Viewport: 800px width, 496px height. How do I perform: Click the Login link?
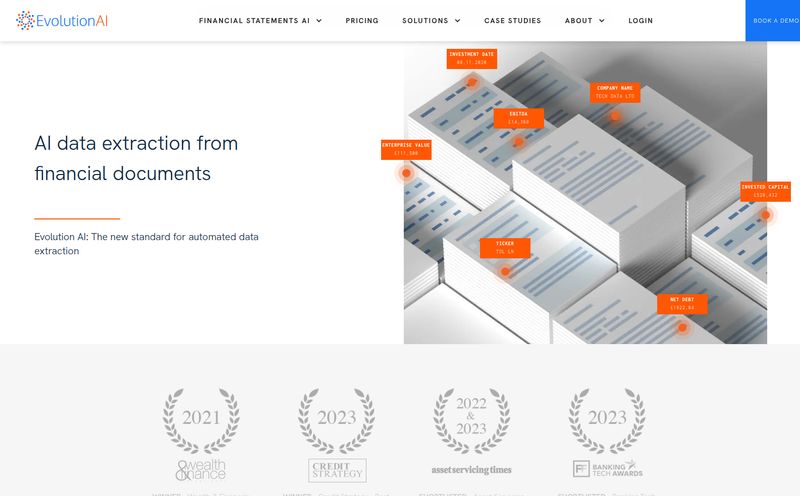(641, 20)
